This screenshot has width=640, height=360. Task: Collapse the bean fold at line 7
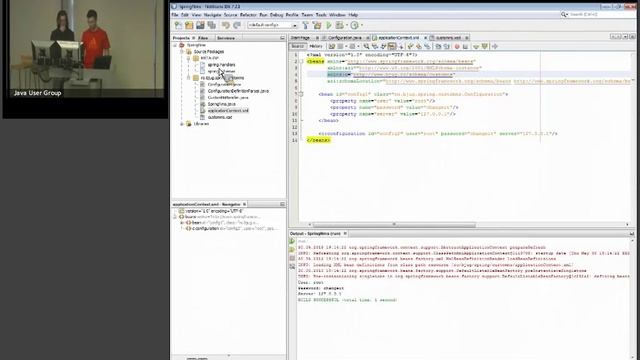pos(302,94)
